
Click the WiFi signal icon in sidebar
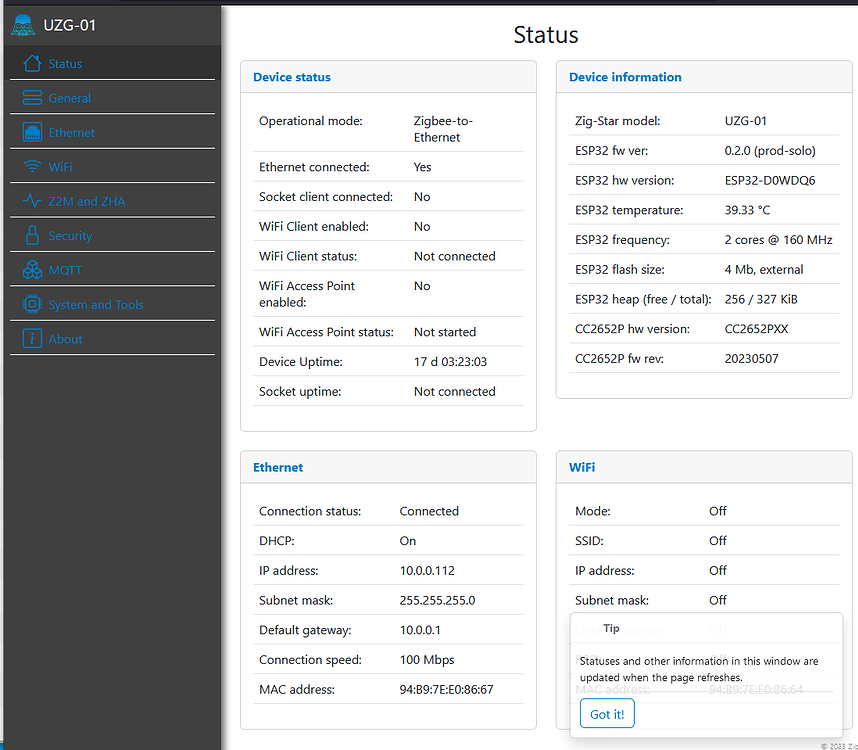click(31, 166)
